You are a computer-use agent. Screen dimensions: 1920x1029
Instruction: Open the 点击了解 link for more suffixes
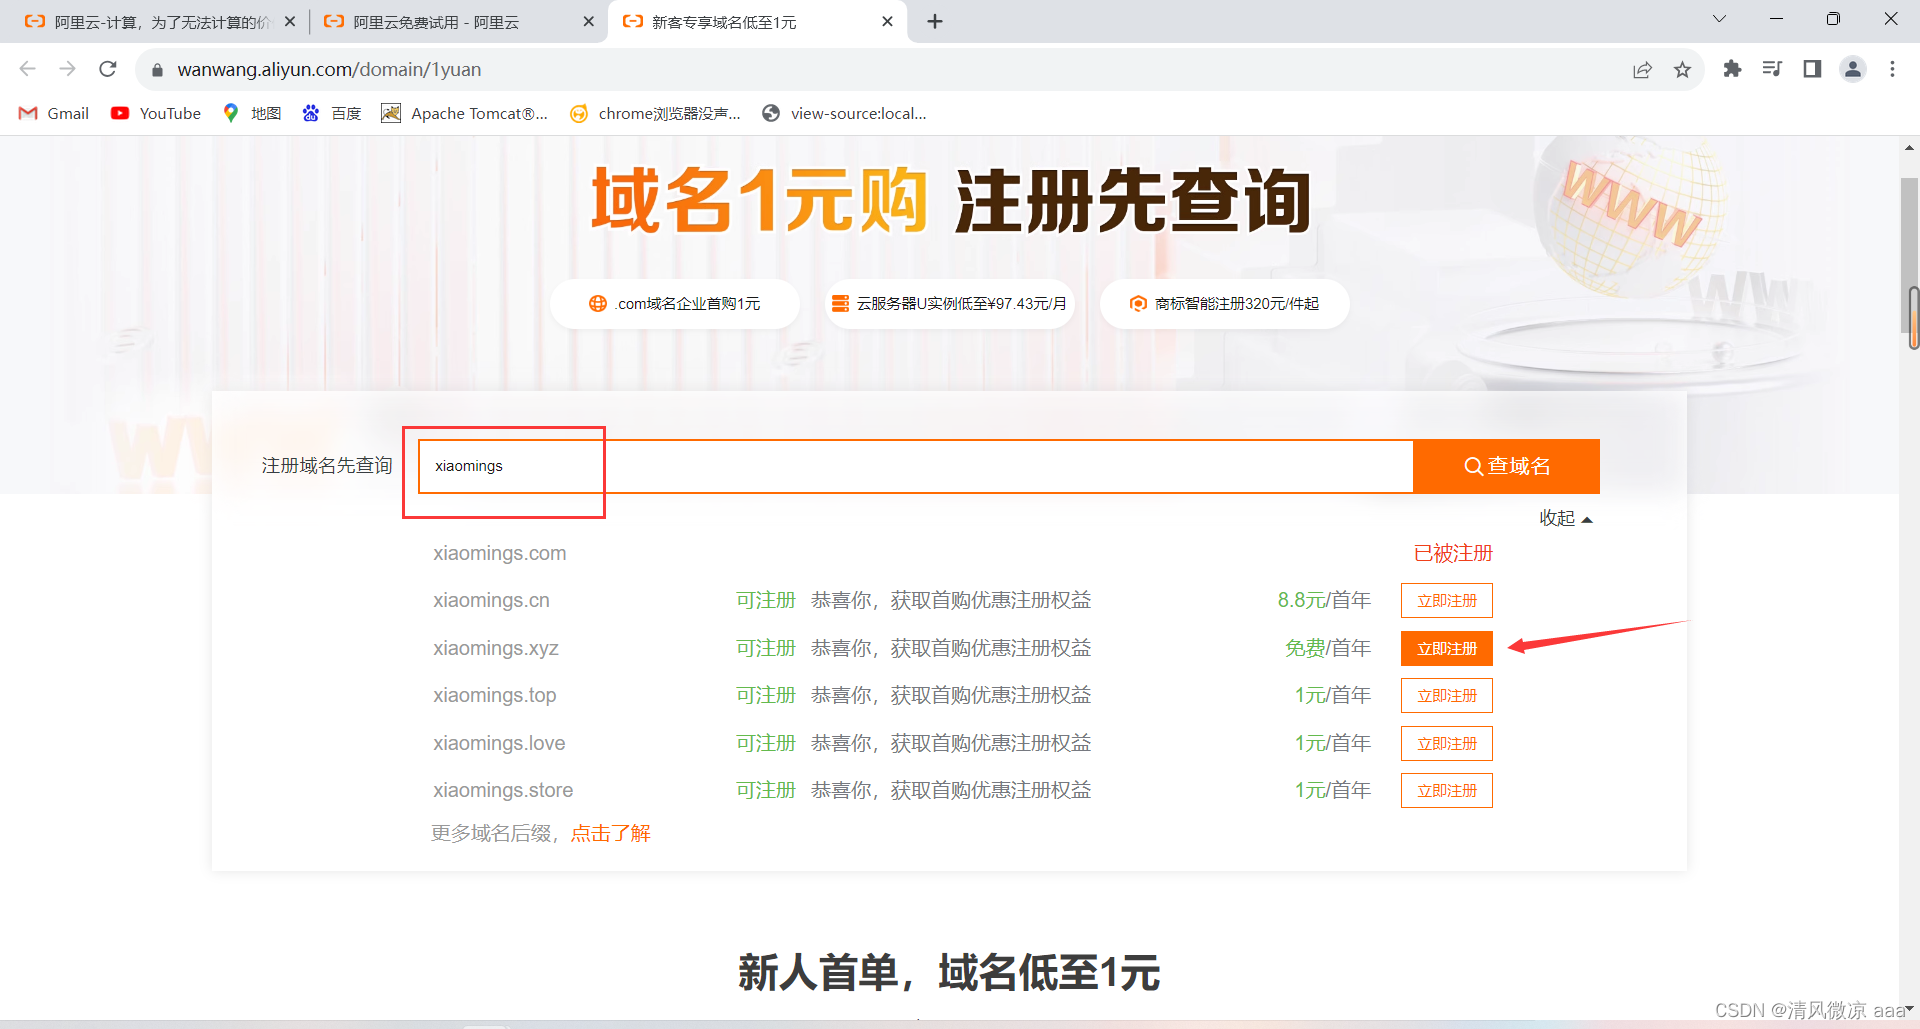pos(610,833)
